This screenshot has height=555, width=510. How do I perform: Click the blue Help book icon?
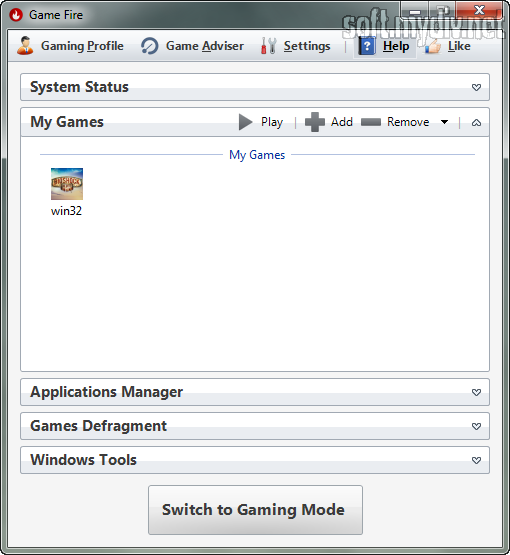point(367,46)
